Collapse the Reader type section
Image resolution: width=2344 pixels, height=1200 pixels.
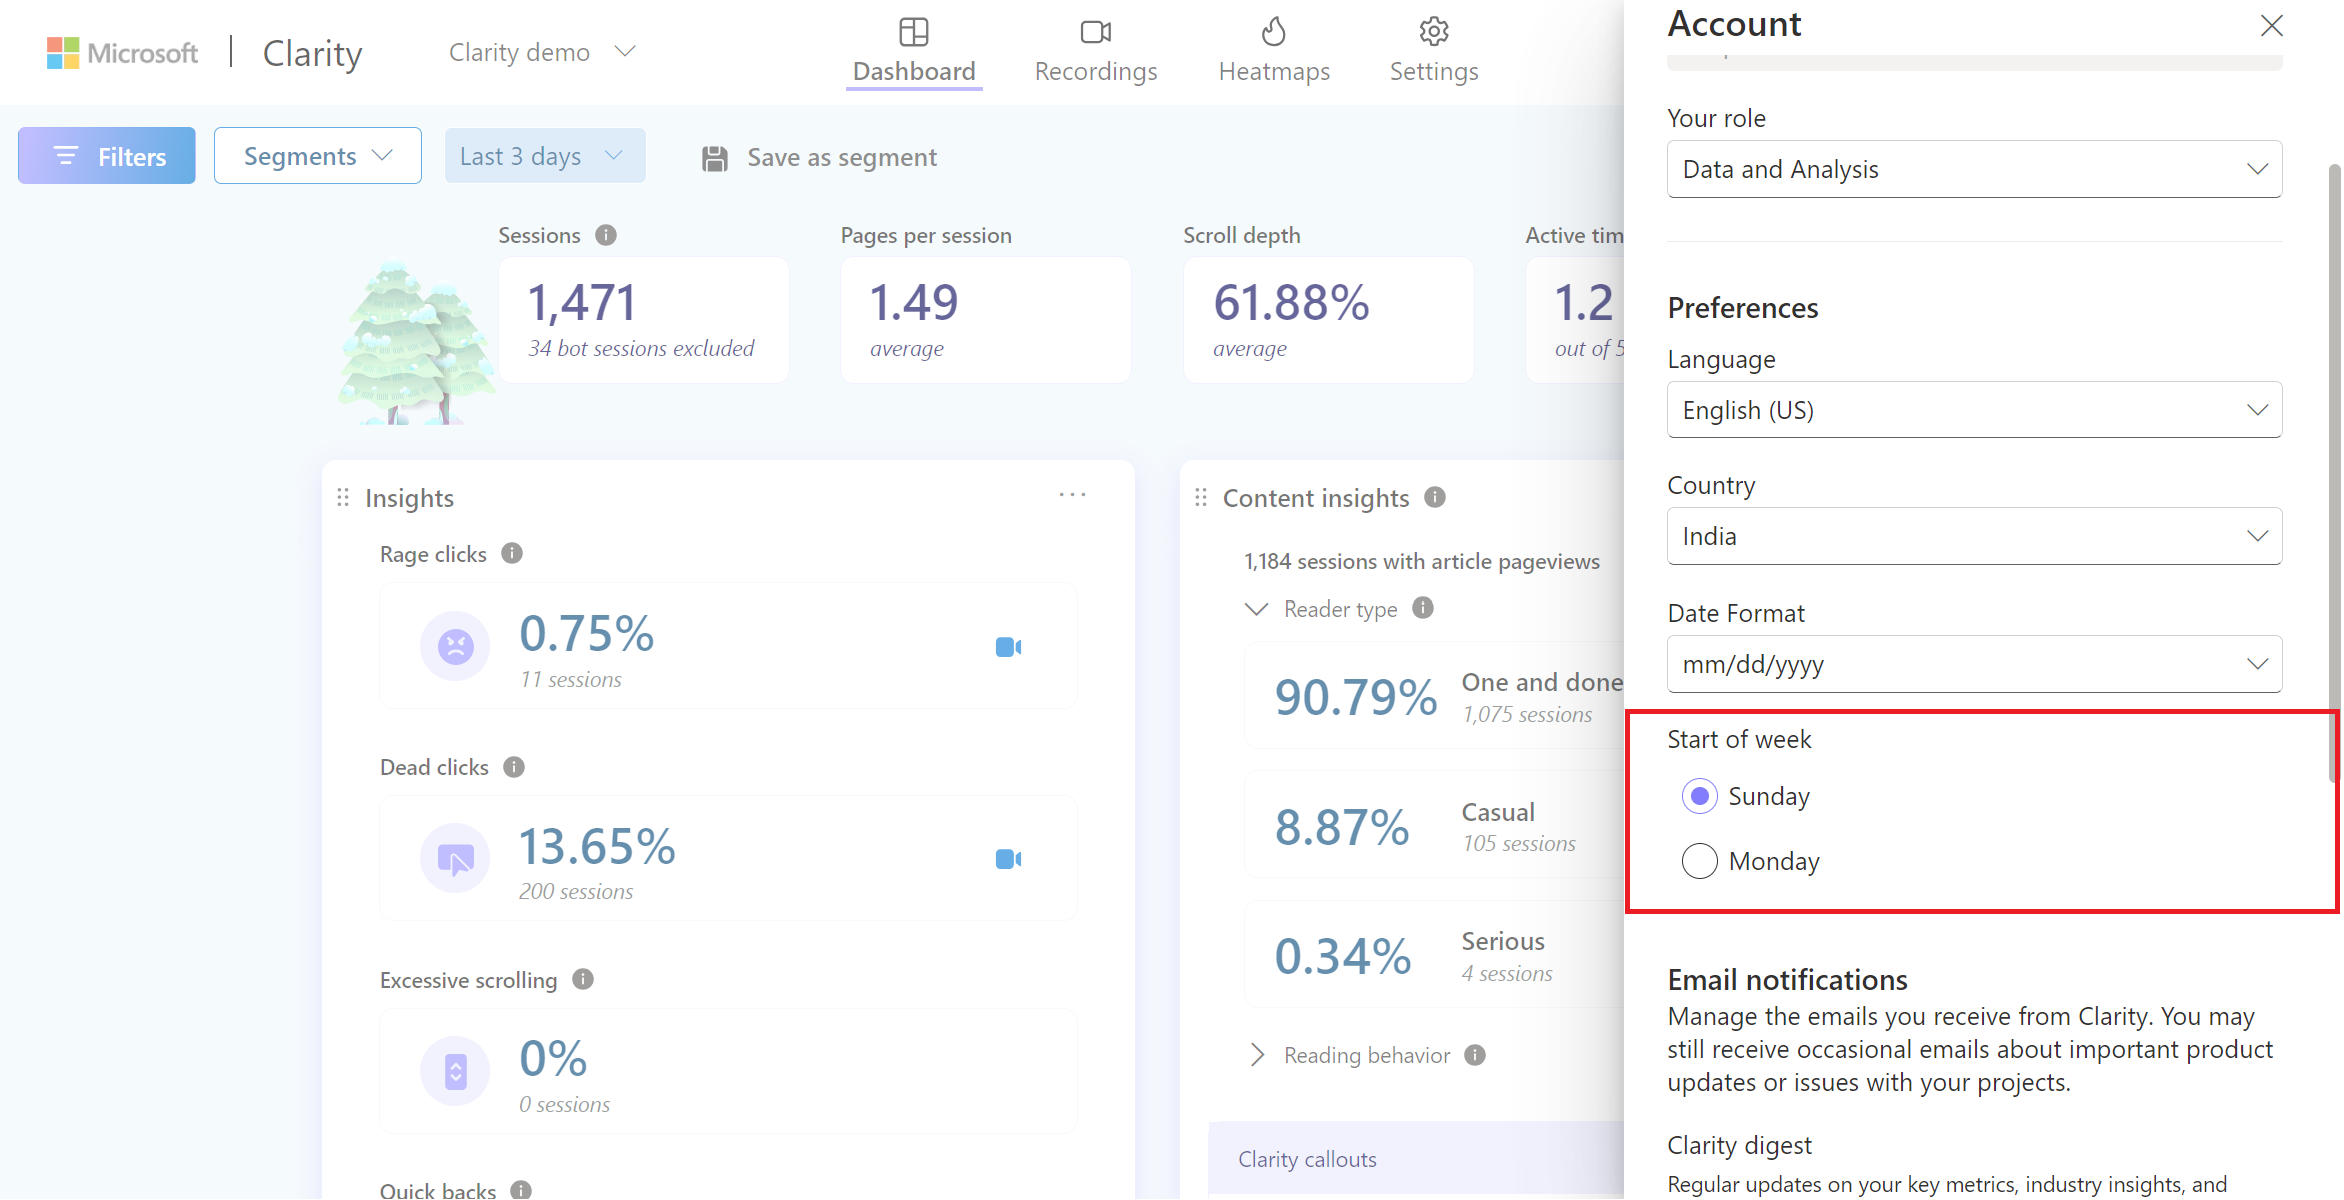coord(1256,609)
